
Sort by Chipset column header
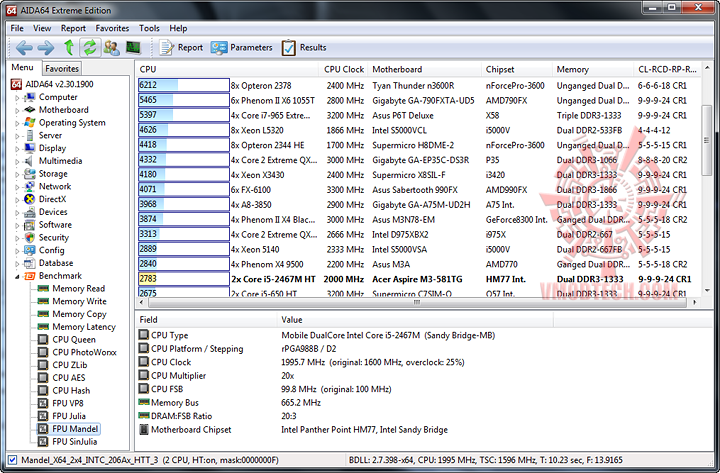pyautogui.click(x=517, y=69)
